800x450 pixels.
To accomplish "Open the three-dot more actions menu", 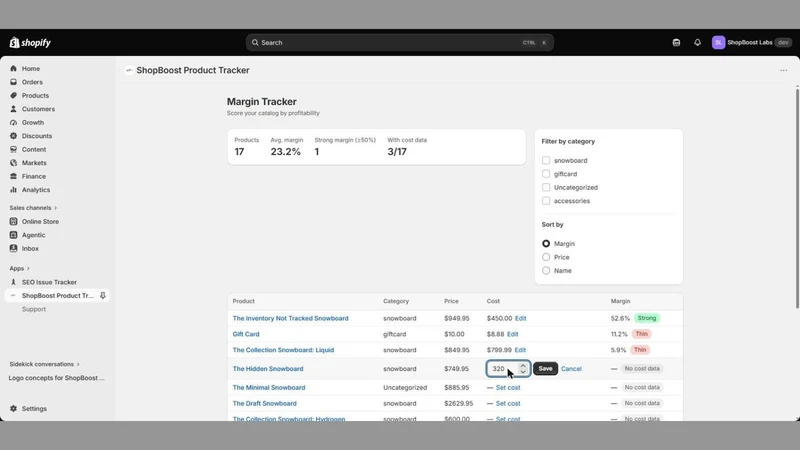I will coord(783,70).
